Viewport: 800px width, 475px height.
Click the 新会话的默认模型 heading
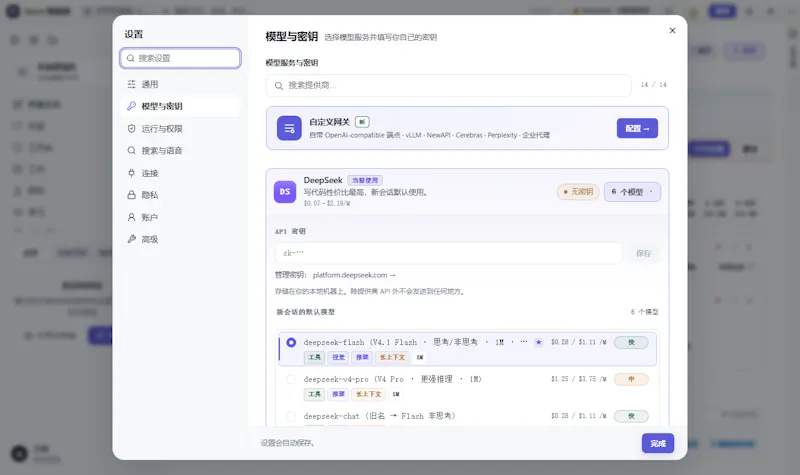click(306, 312)
